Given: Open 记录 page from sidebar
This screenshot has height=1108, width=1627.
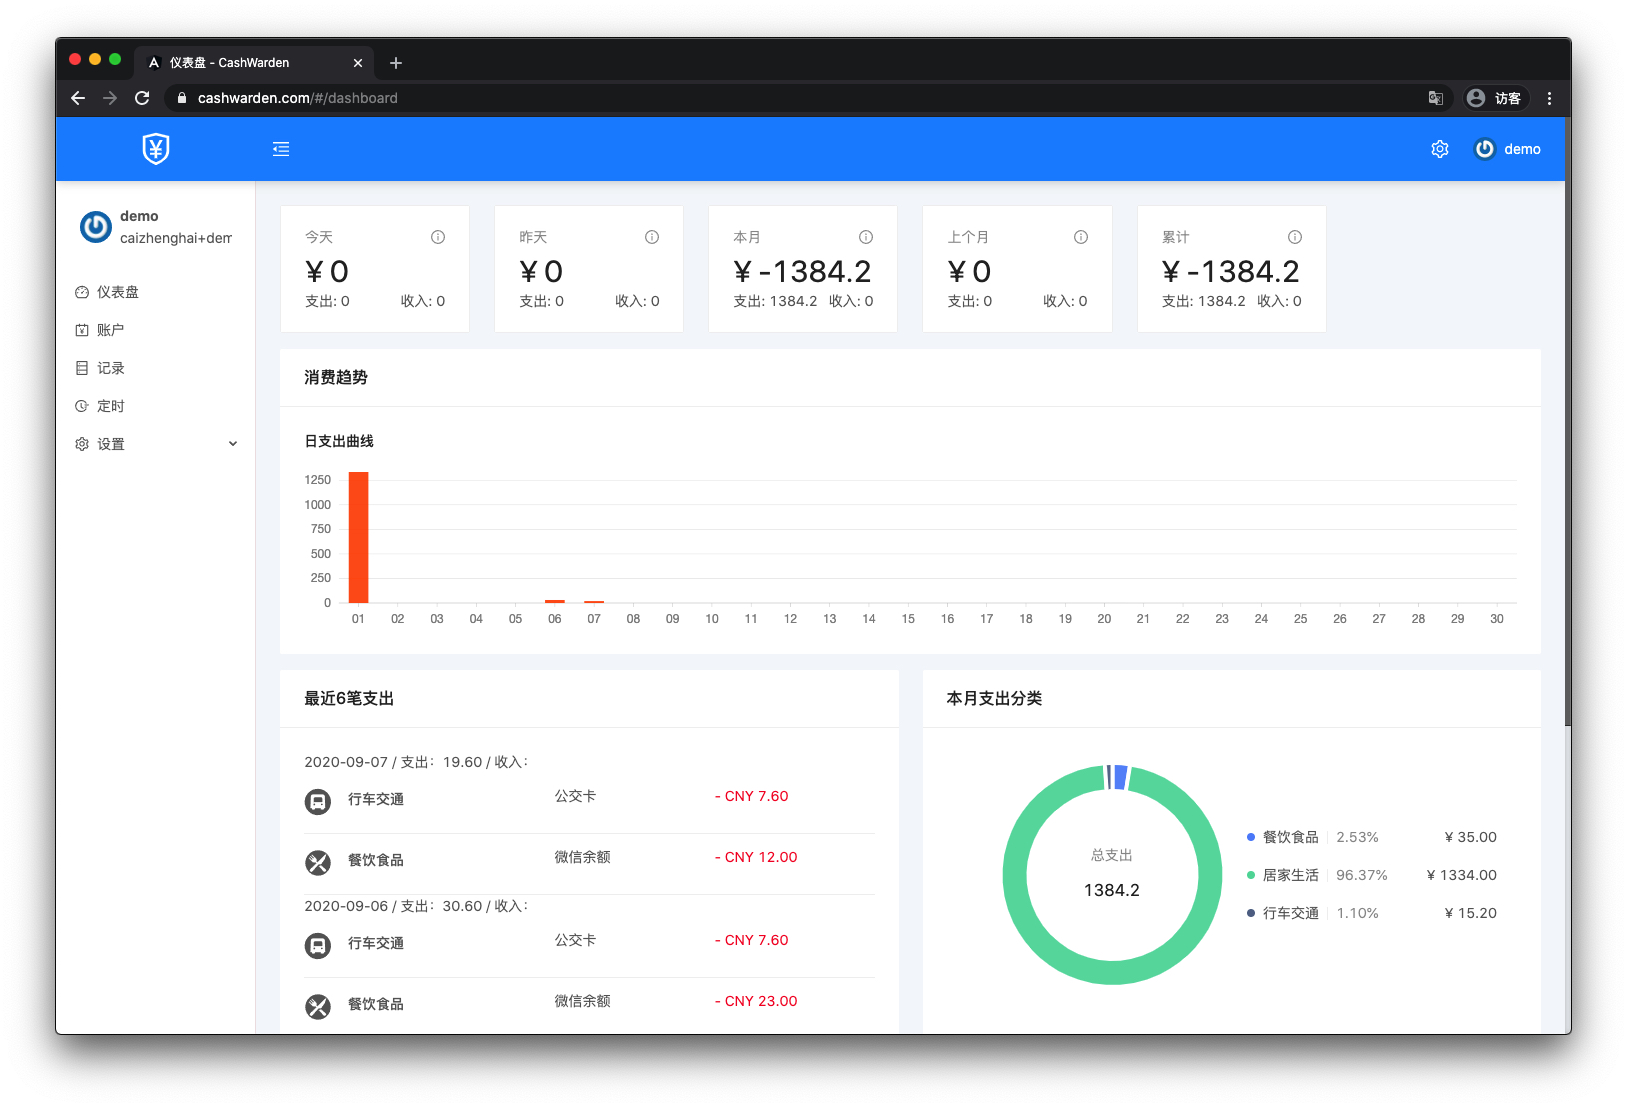Looking at the screenshot, I should pyautogui.click(x=110, y=368).
